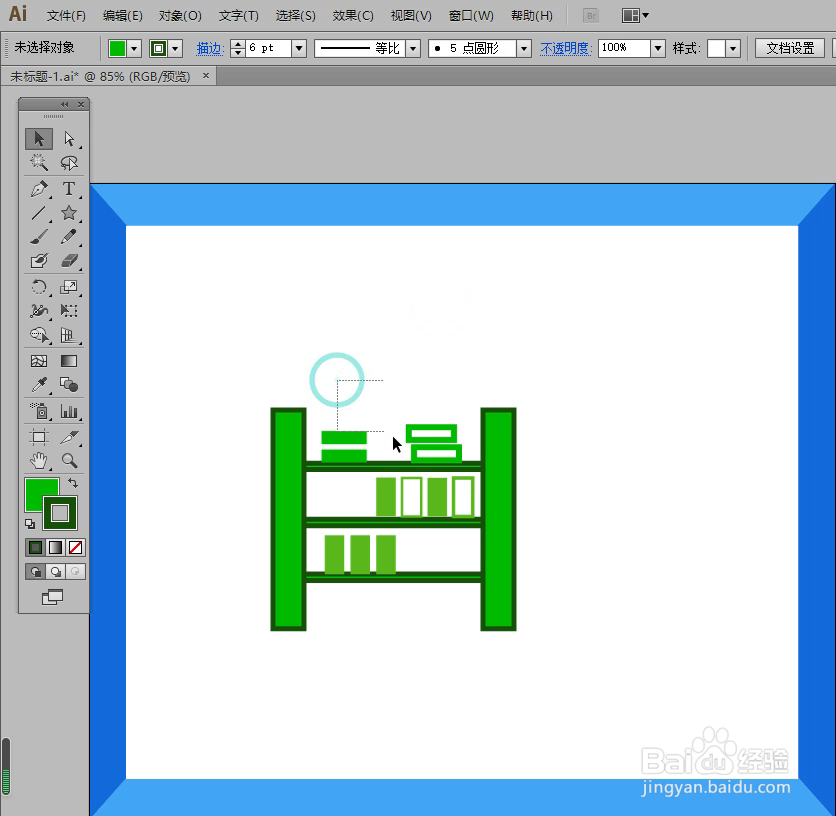Screen dimensions: 836x816
Task: Enable Draw Behind mode
Action: click(x=55, y=572)
